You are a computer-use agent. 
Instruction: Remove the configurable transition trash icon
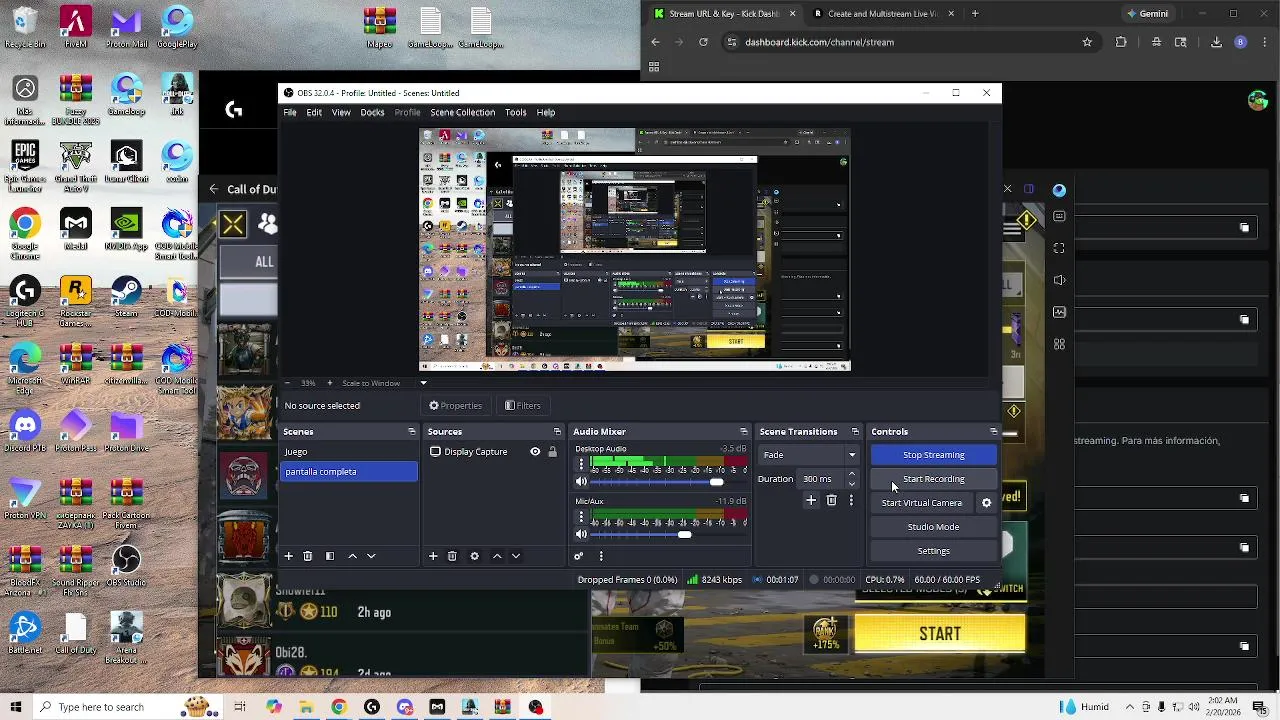point(831,500)
